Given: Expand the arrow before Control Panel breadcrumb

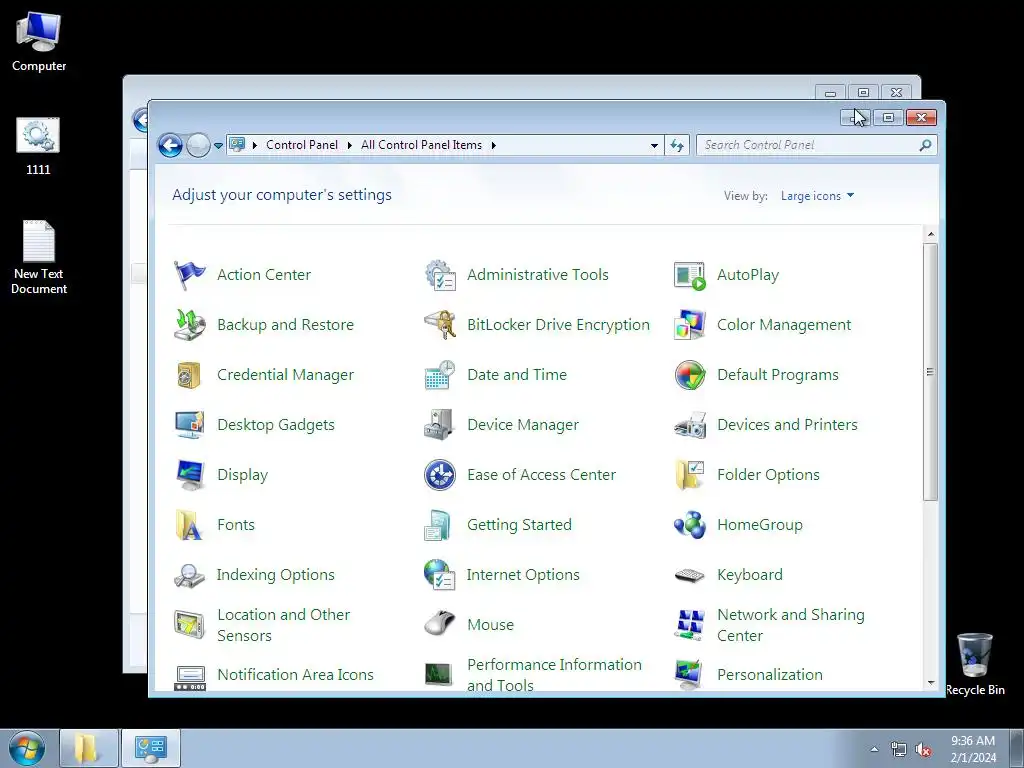Looking at the screenshot, I should pos(255,145).
